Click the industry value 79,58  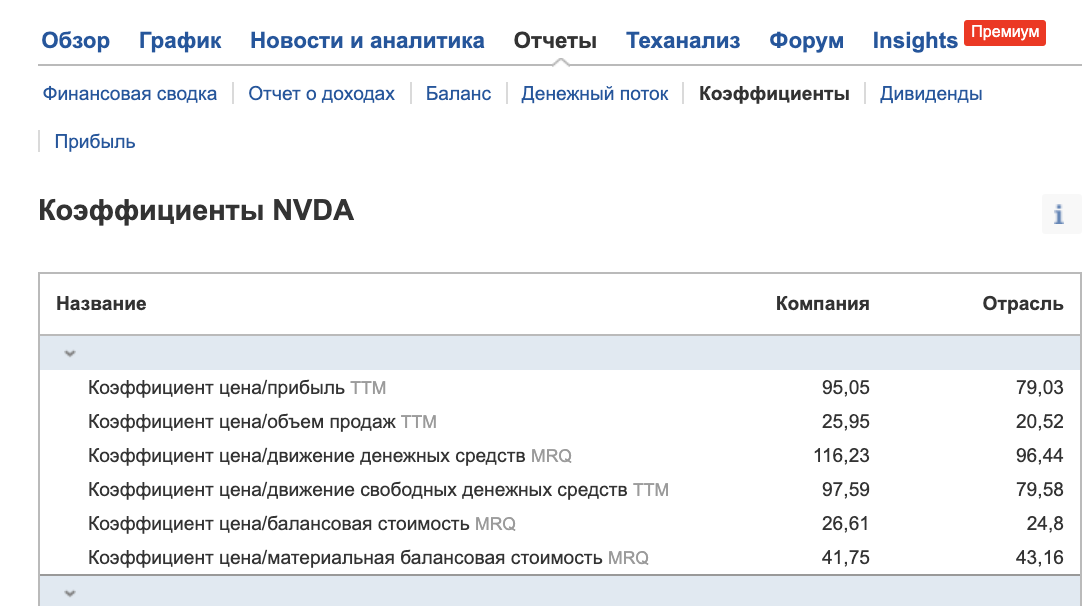1039,490
